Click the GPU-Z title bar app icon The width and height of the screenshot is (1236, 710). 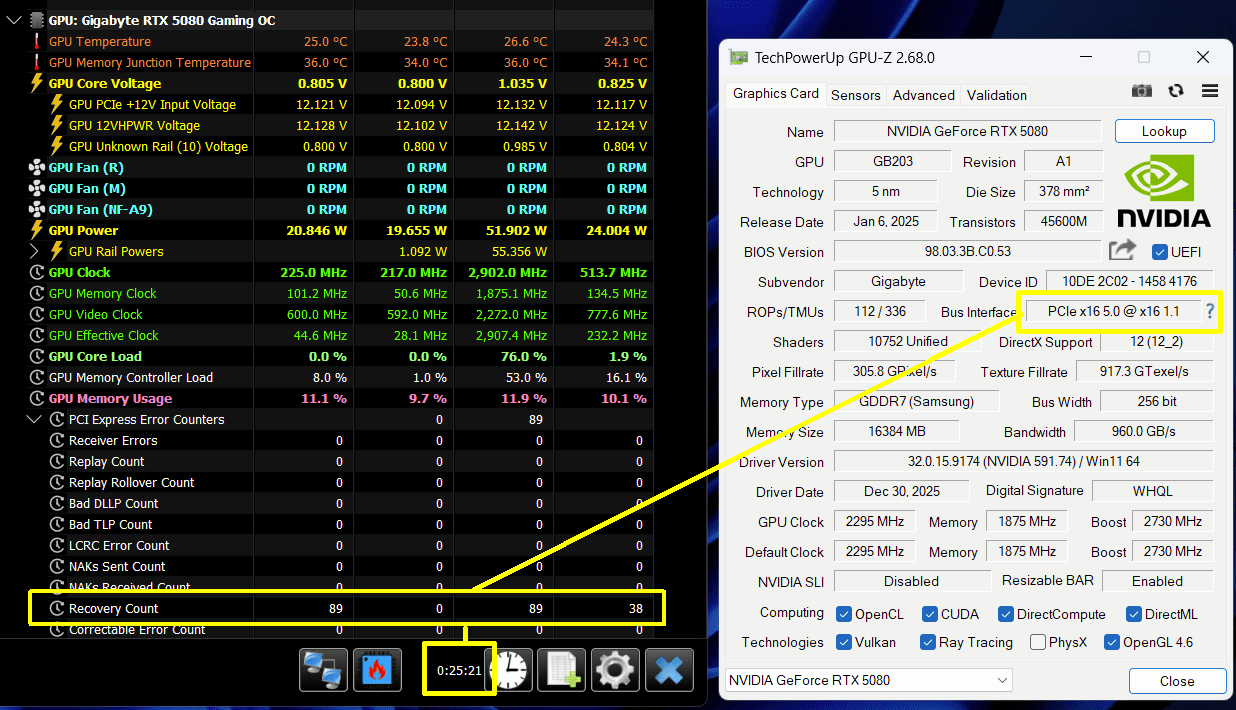[738, 57]
